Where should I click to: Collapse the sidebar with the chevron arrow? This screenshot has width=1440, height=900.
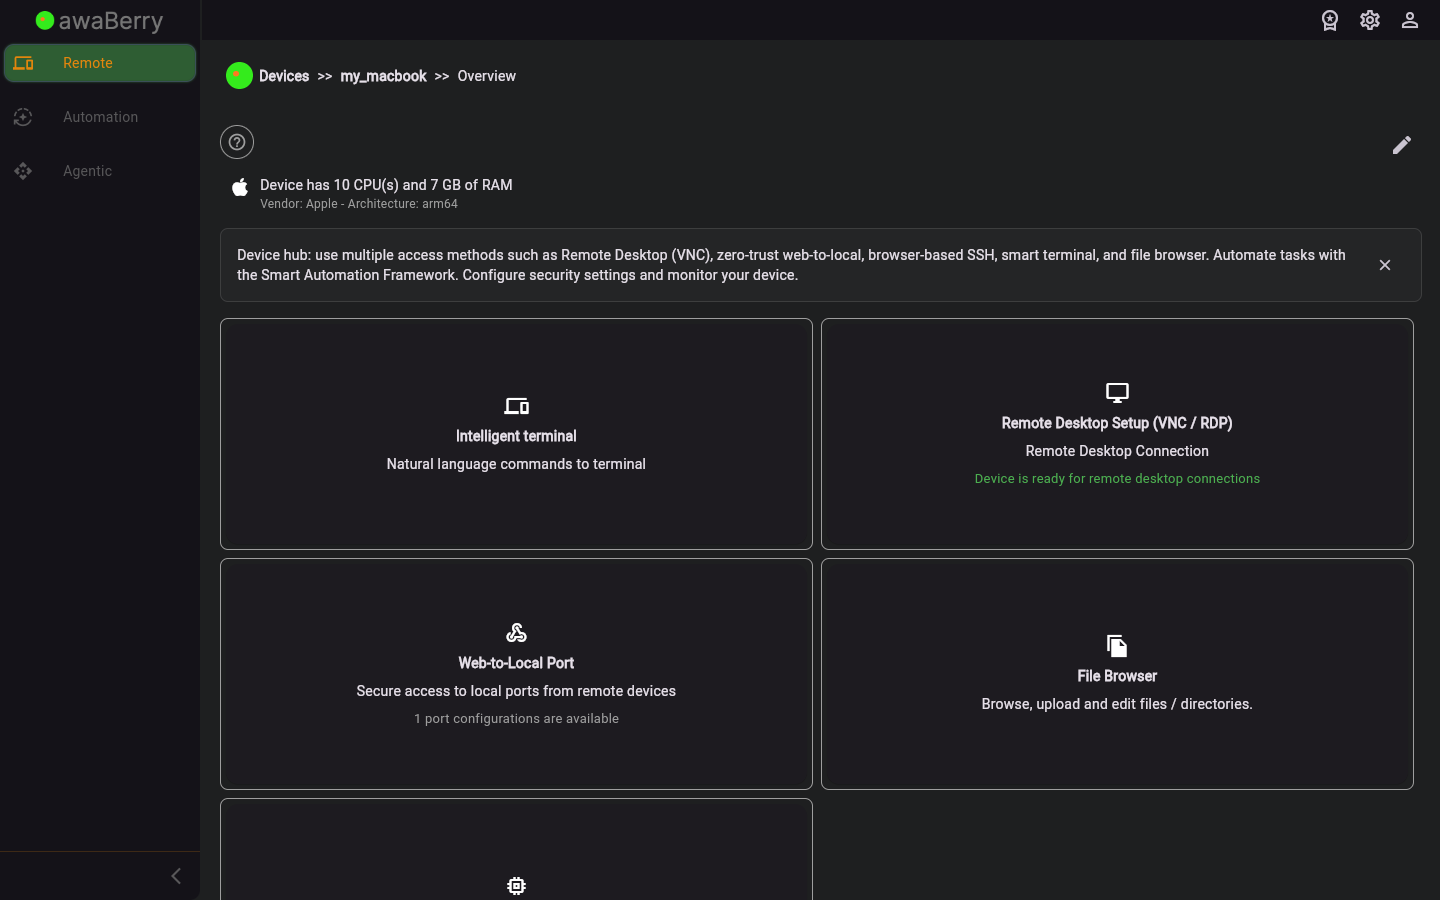tap(176, 876)
